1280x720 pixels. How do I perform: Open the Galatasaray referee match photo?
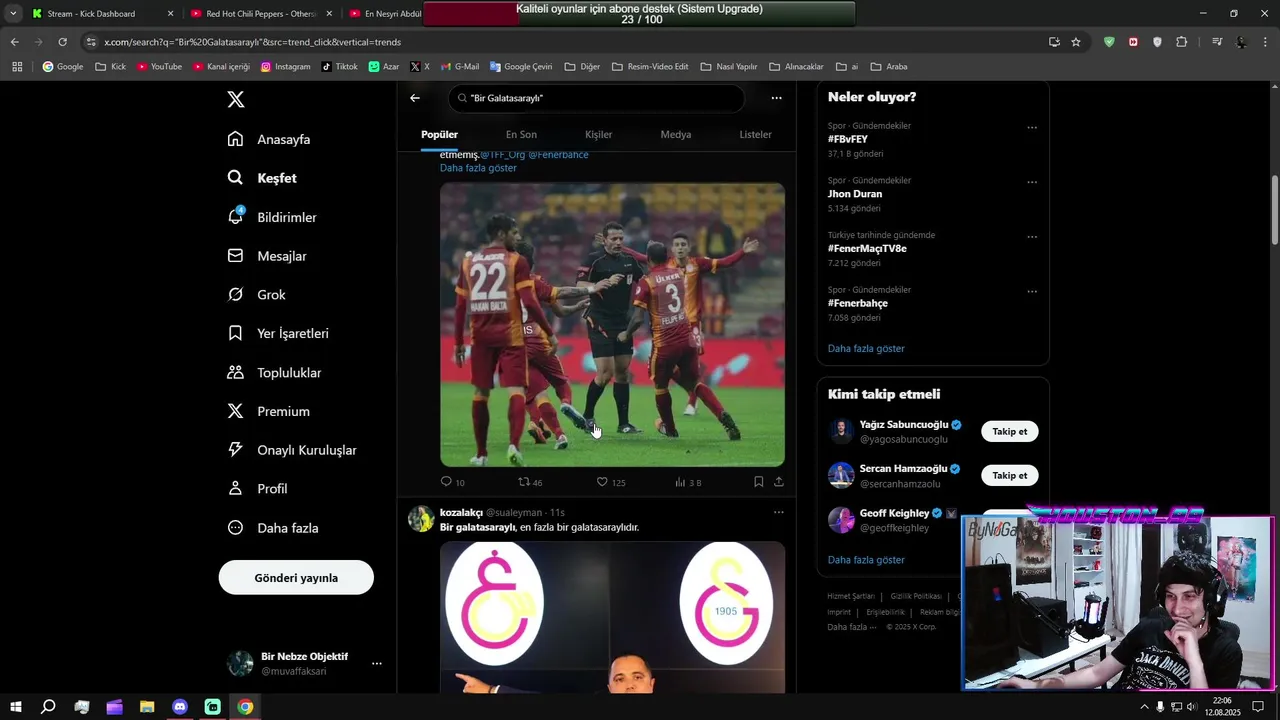coord(612,324)
